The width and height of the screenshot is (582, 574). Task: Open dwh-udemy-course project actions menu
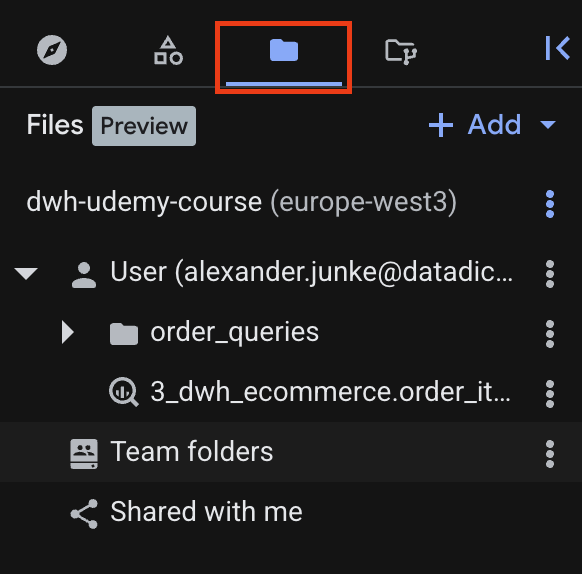coord(550,204)
